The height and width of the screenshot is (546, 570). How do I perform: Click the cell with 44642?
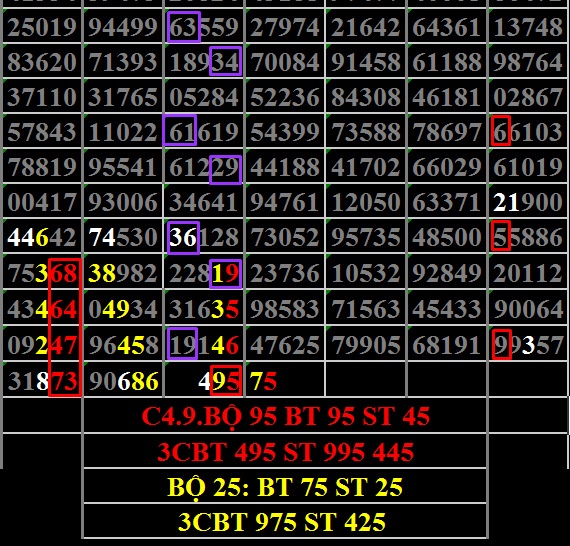click(x=42, y=236)
